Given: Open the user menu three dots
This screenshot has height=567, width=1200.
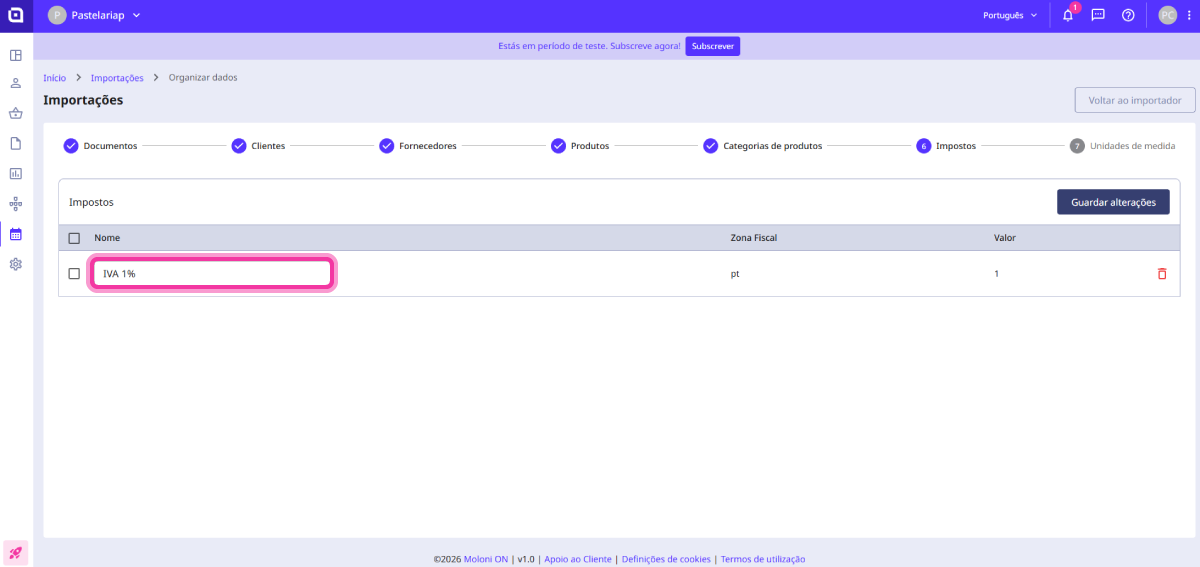Looking at the screenshot, I should click(1187, 16).
